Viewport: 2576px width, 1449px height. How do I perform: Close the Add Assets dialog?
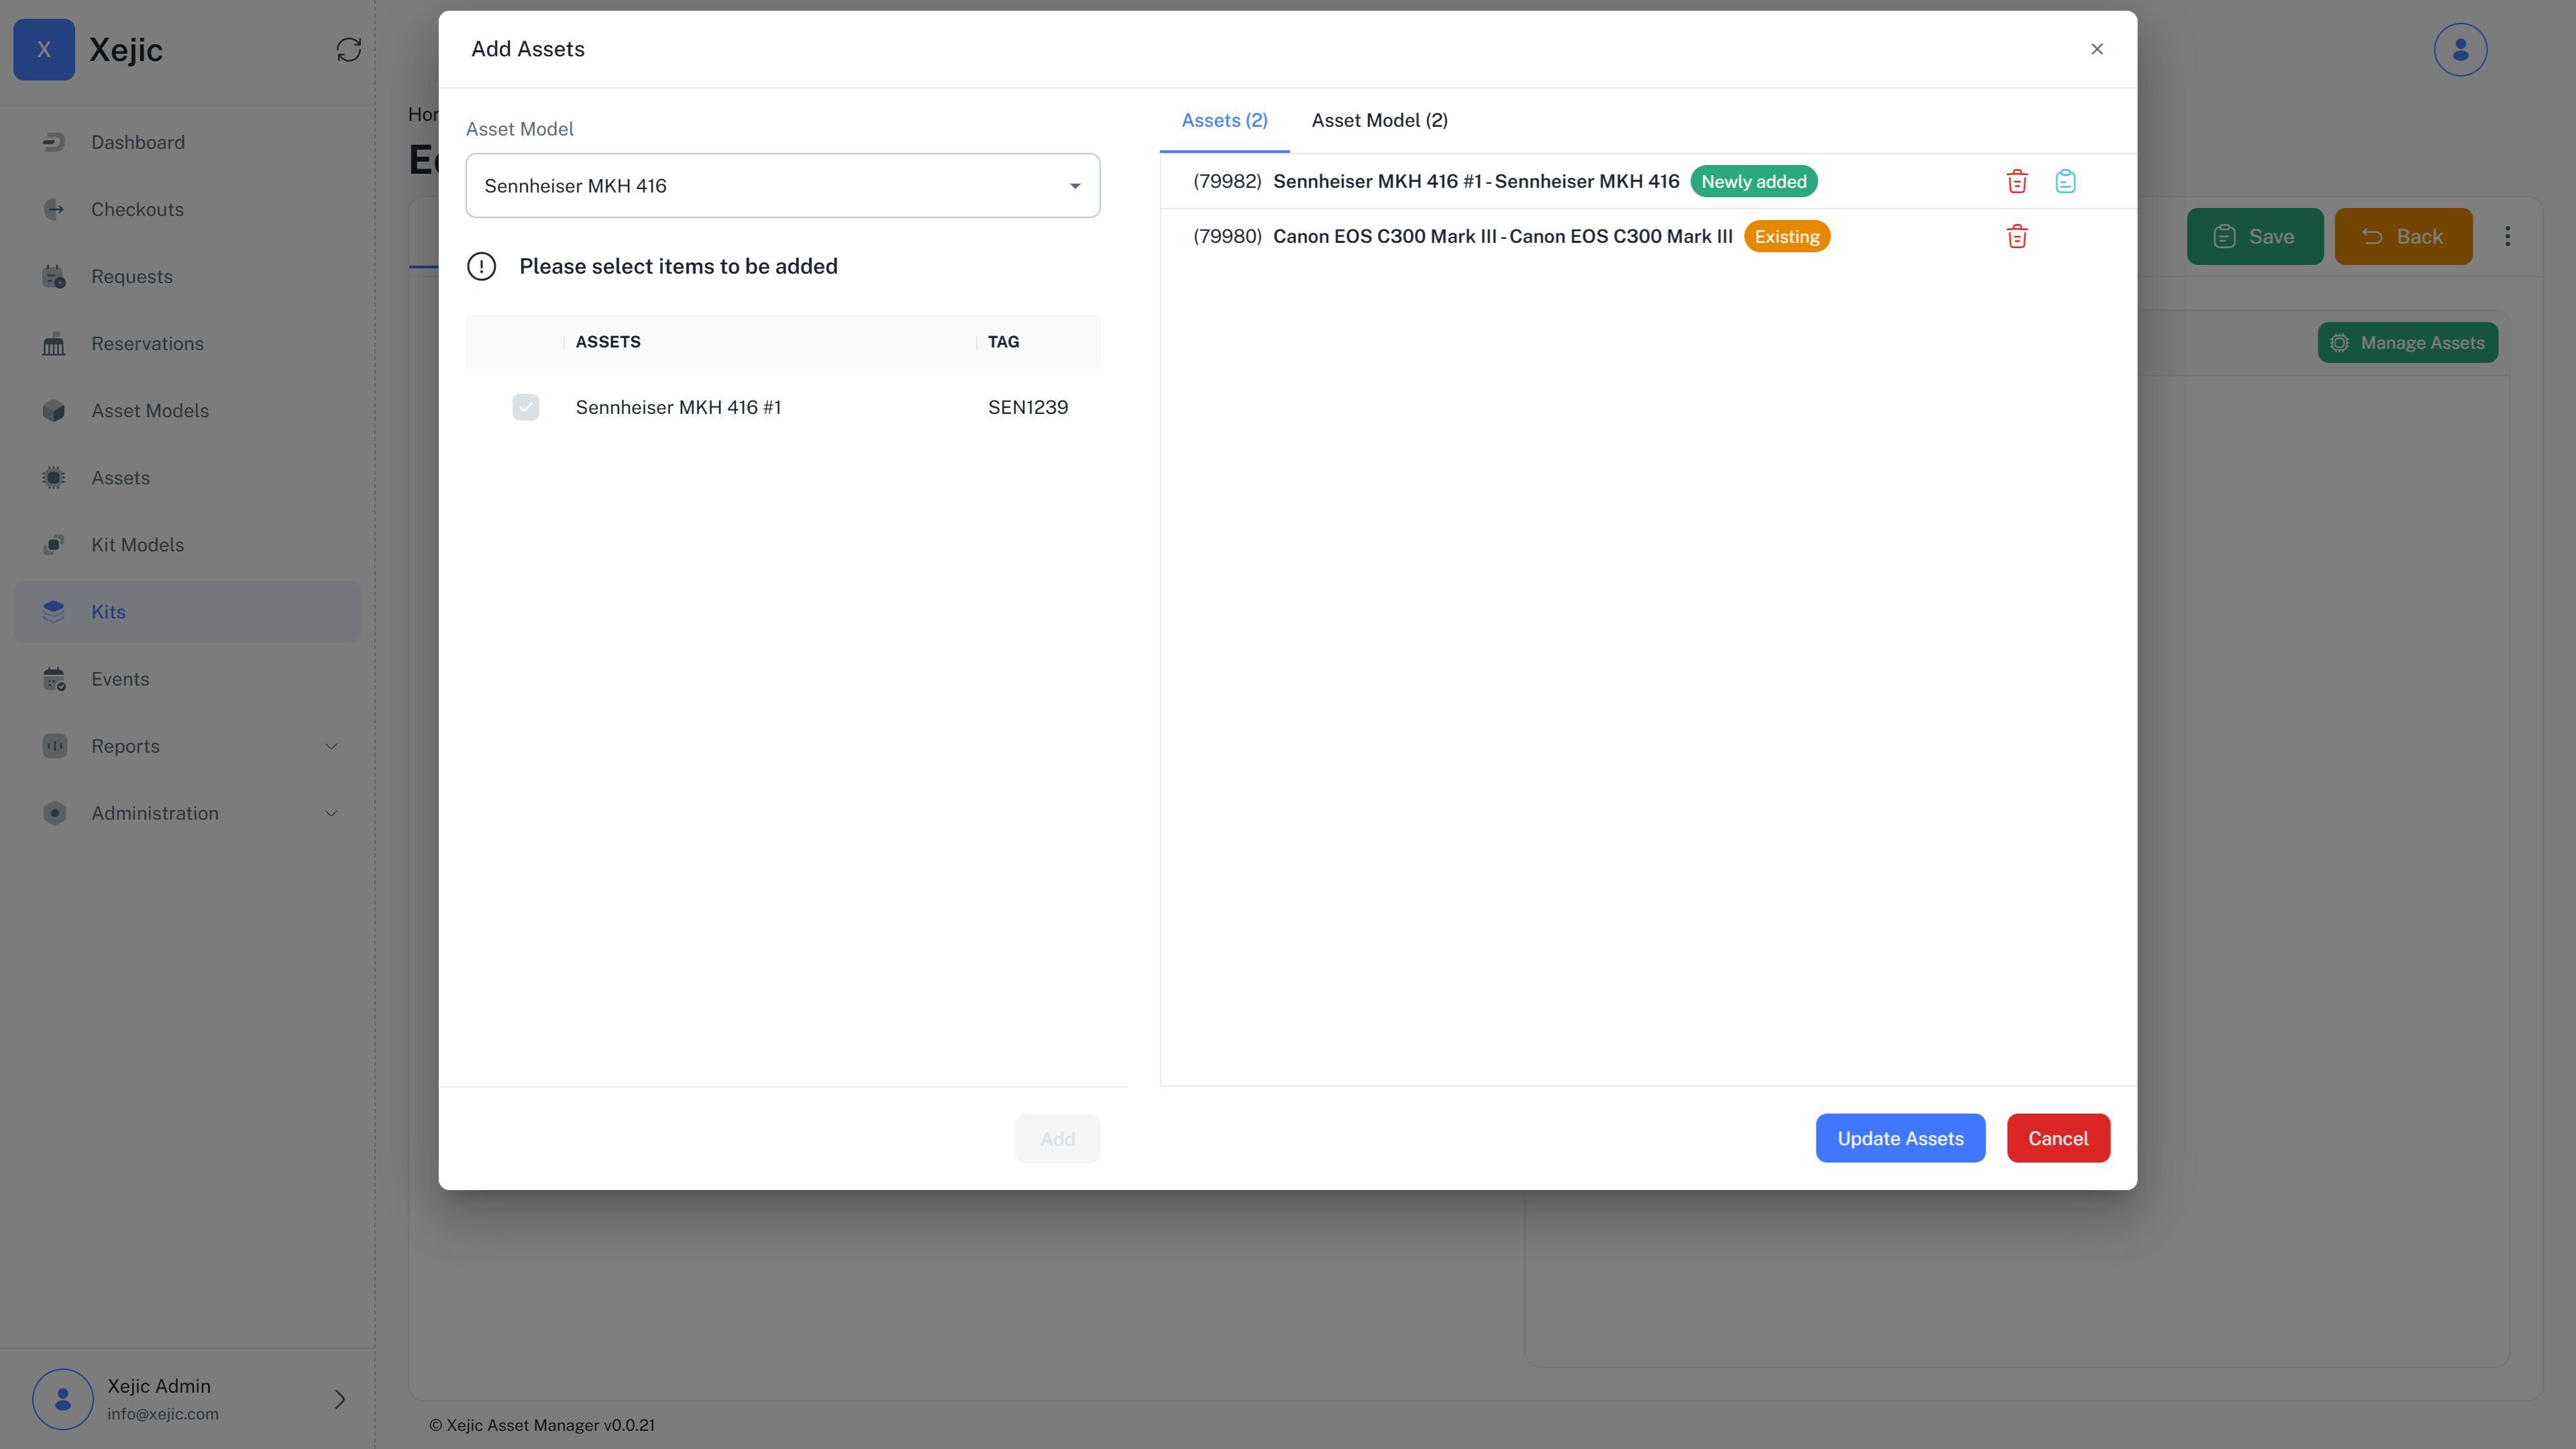point(2097,49)
